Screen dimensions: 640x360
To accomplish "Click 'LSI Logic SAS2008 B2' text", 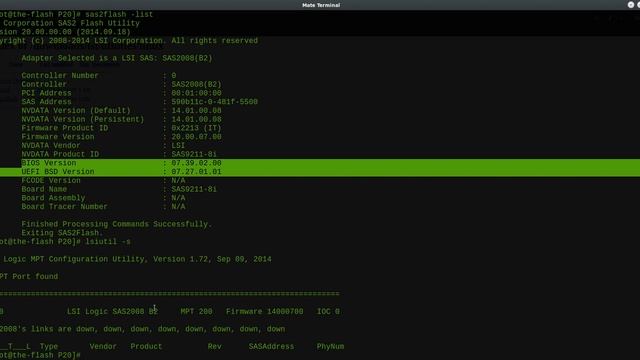I will click(112, 311).
